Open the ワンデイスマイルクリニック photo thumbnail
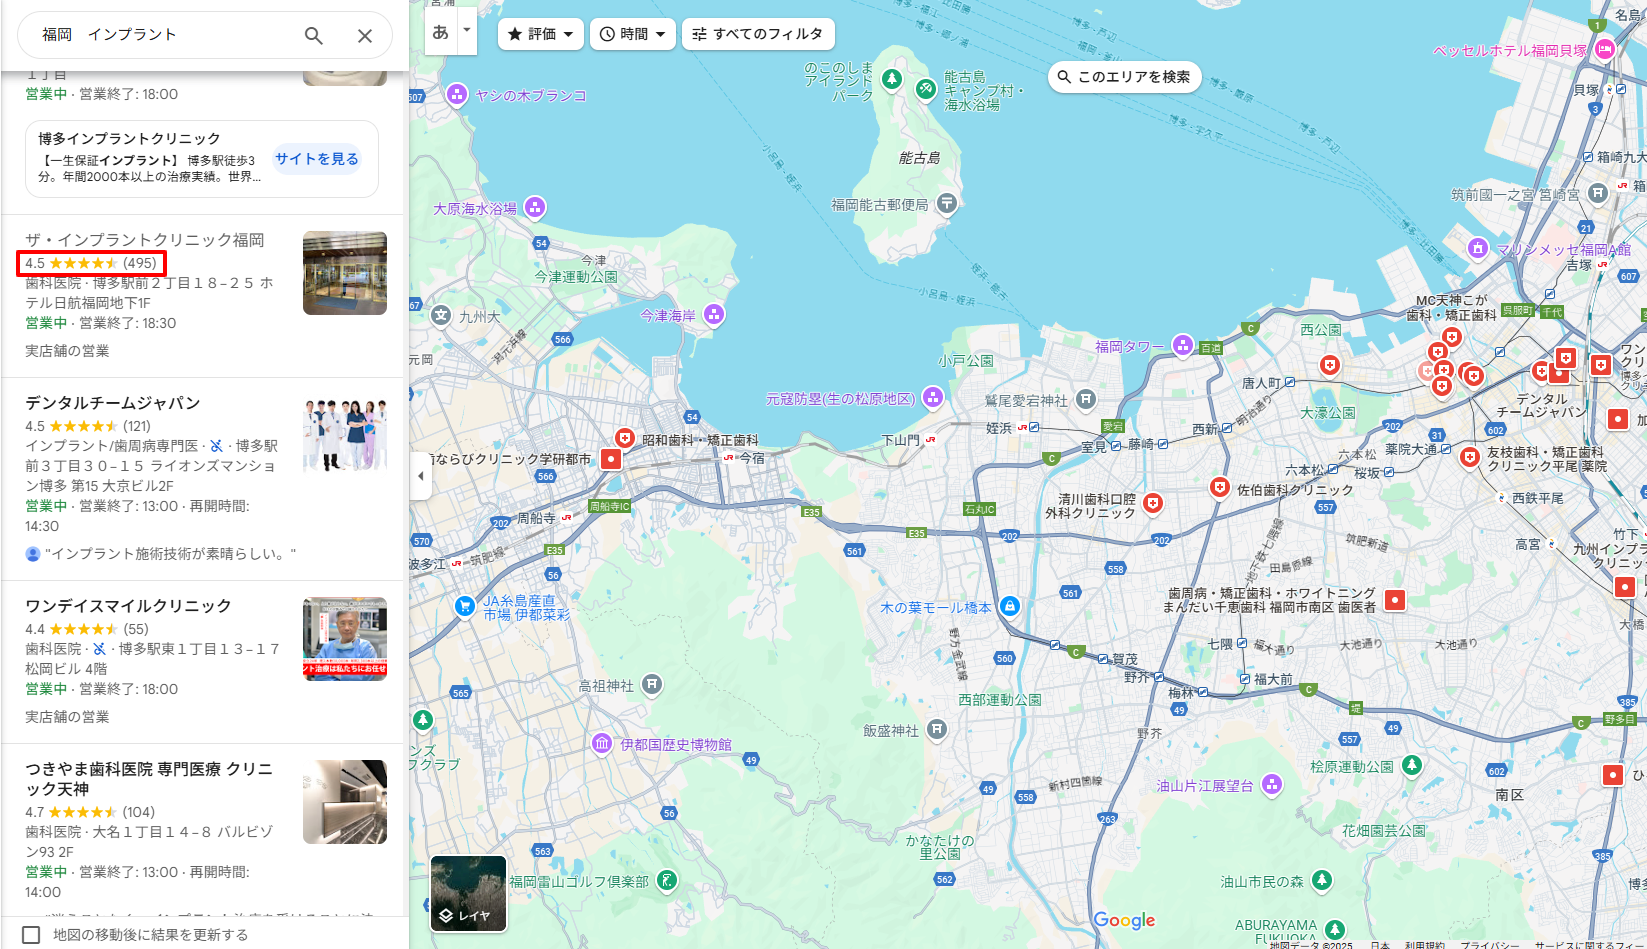This screenshot has height=949, width=1647. coord(344,639)
